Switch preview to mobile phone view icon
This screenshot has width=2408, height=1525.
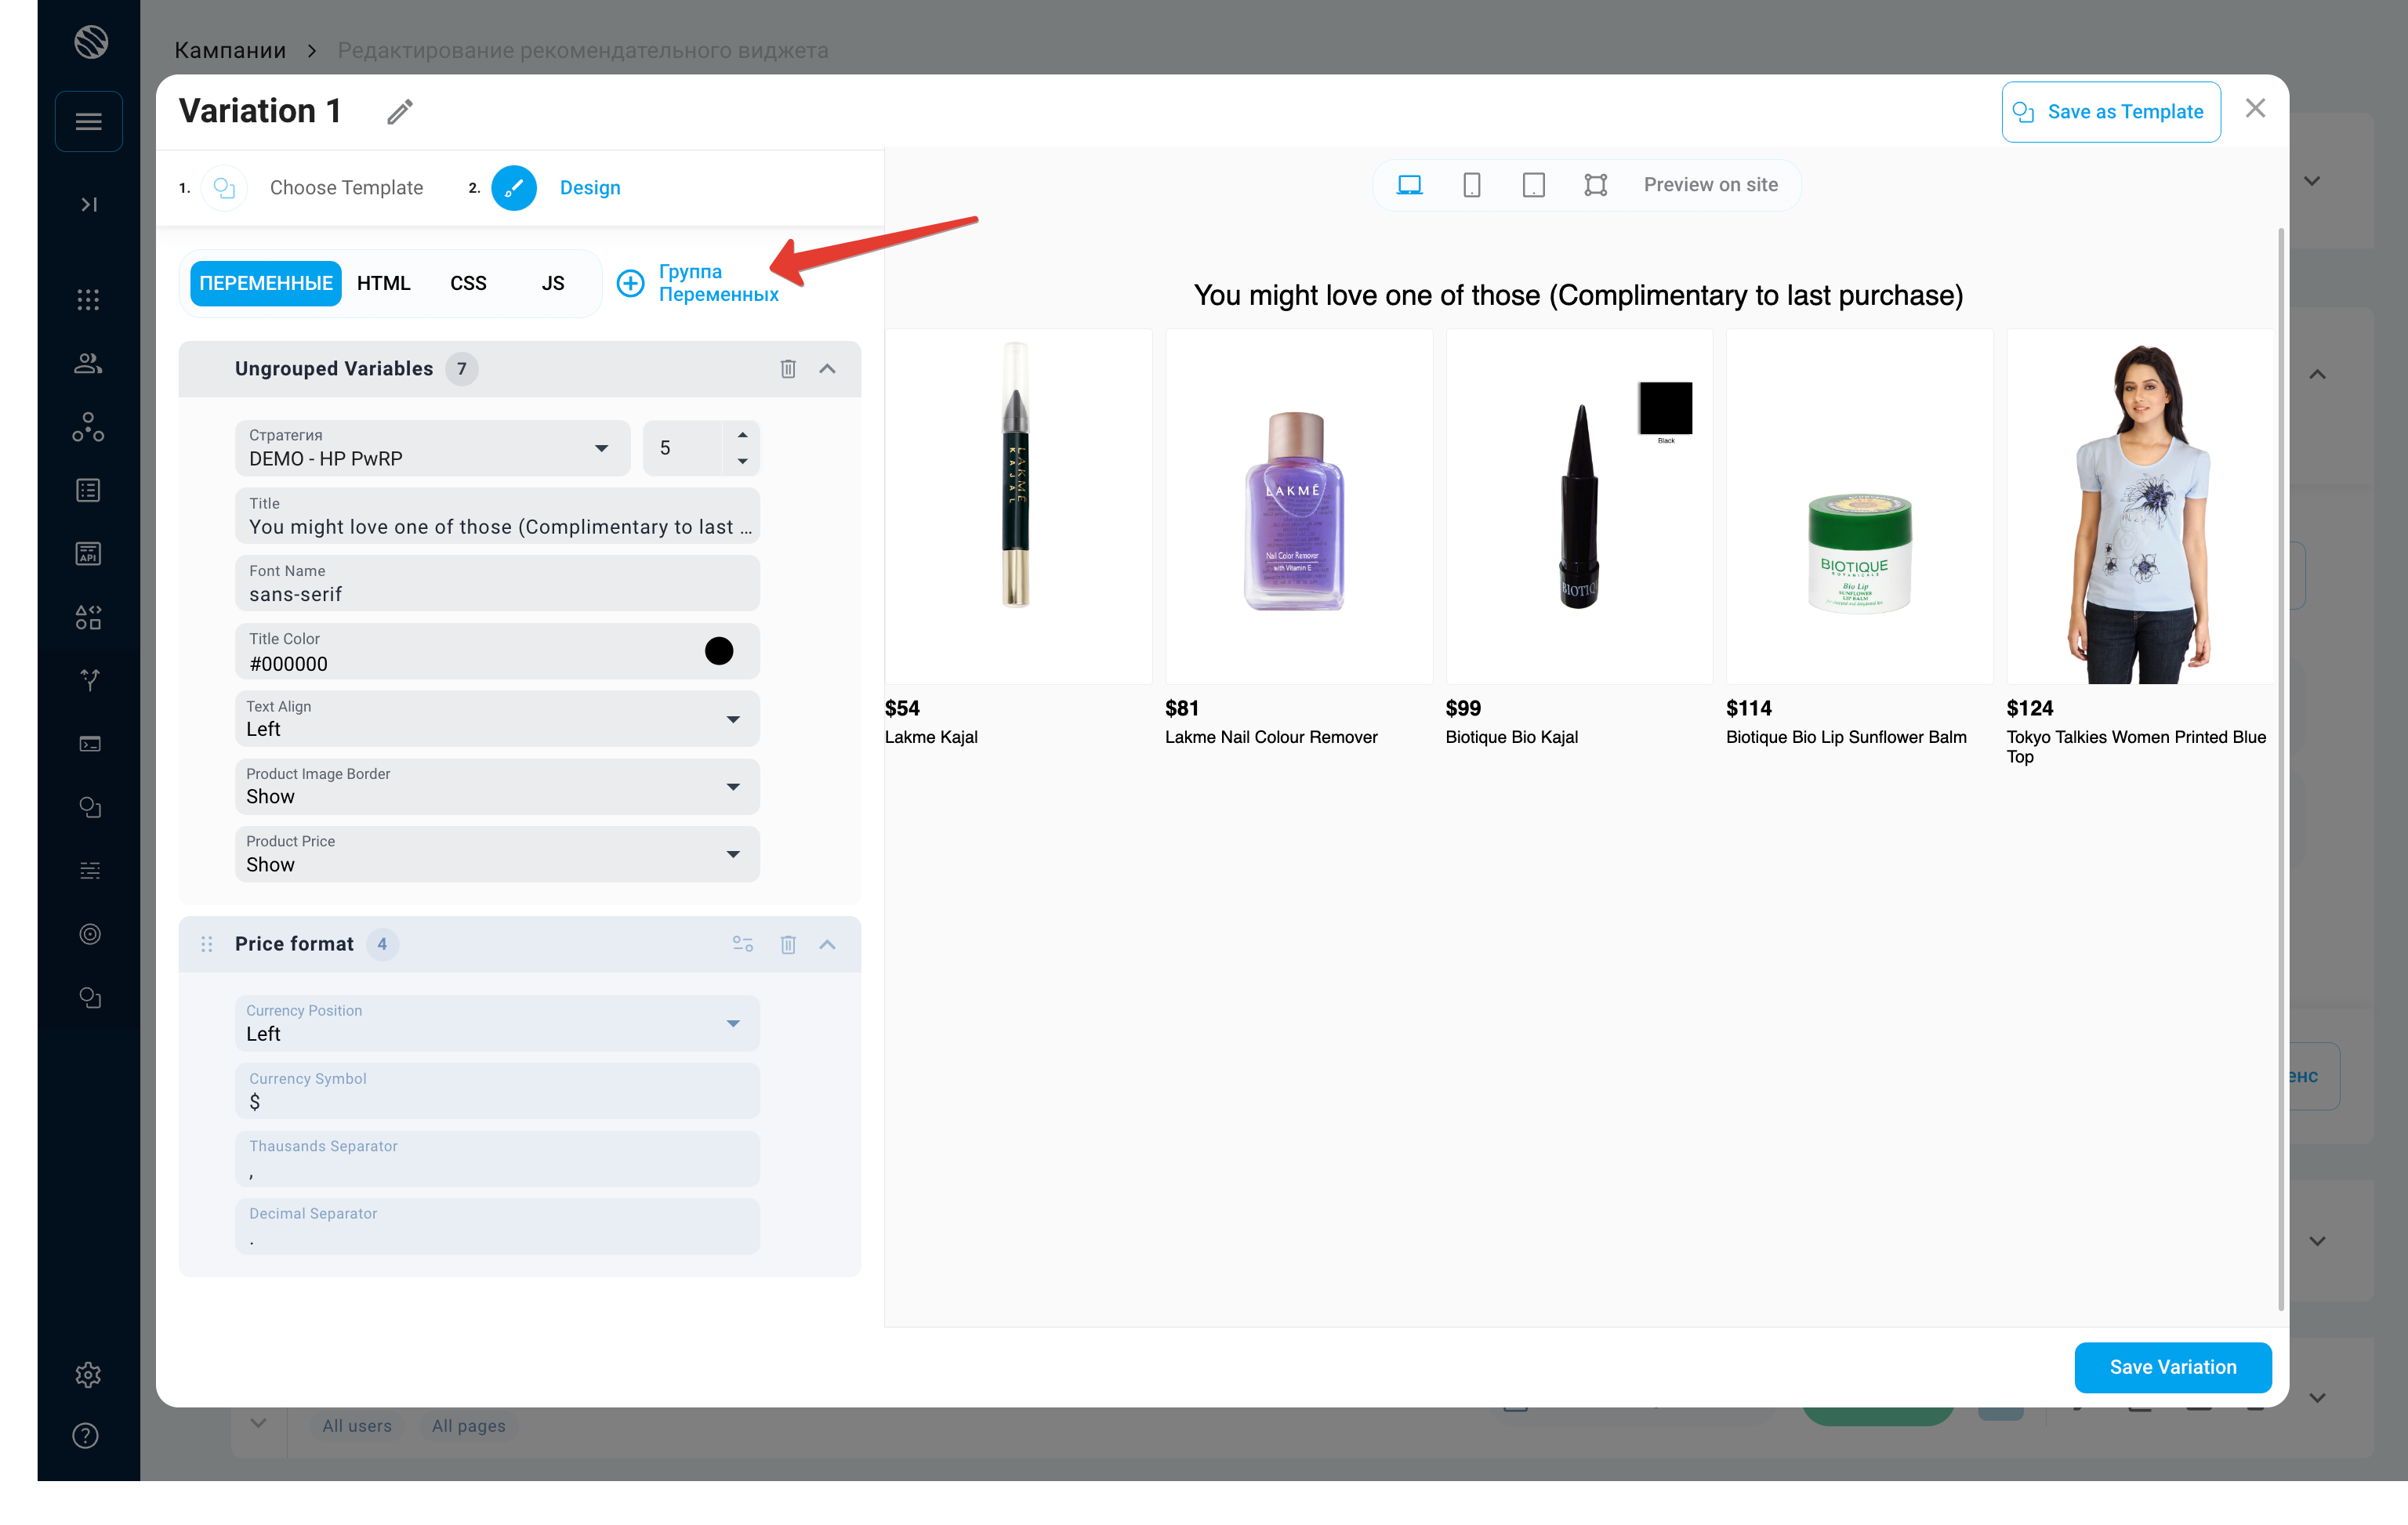[x=1471, y=185]
